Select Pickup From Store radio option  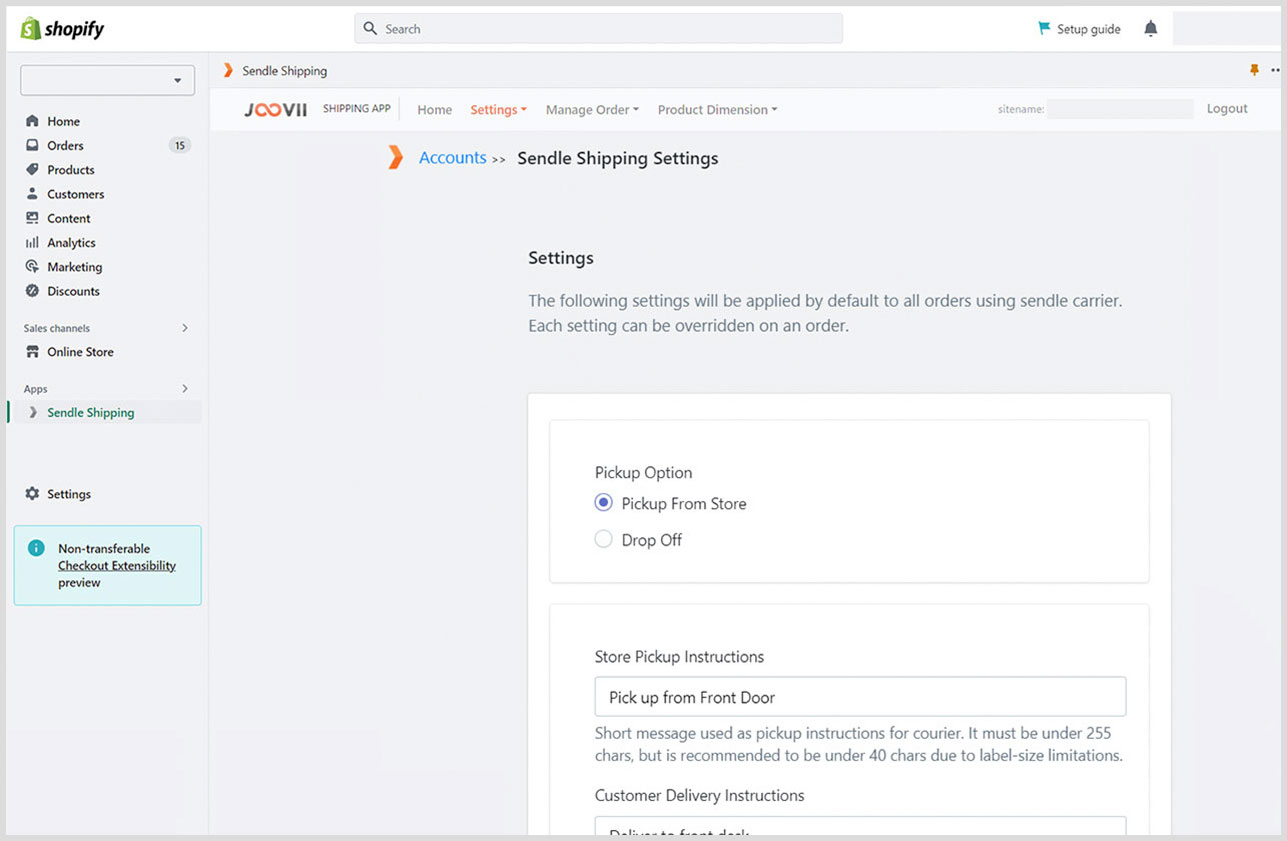[x=603, y=503]
